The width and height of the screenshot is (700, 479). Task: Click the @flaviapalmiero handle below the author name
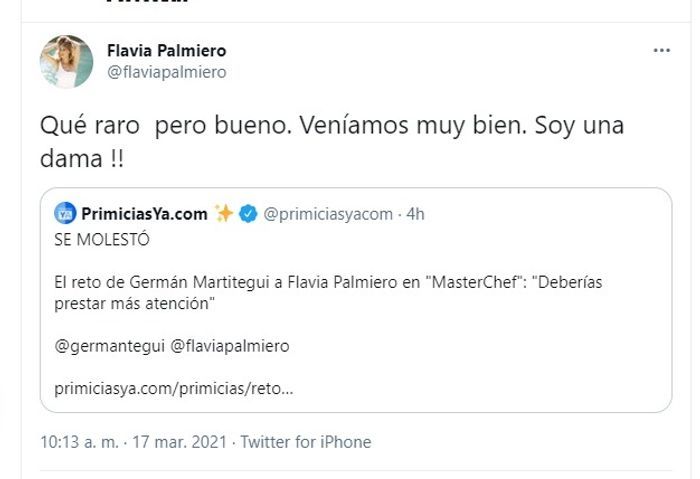coord(166,72)
